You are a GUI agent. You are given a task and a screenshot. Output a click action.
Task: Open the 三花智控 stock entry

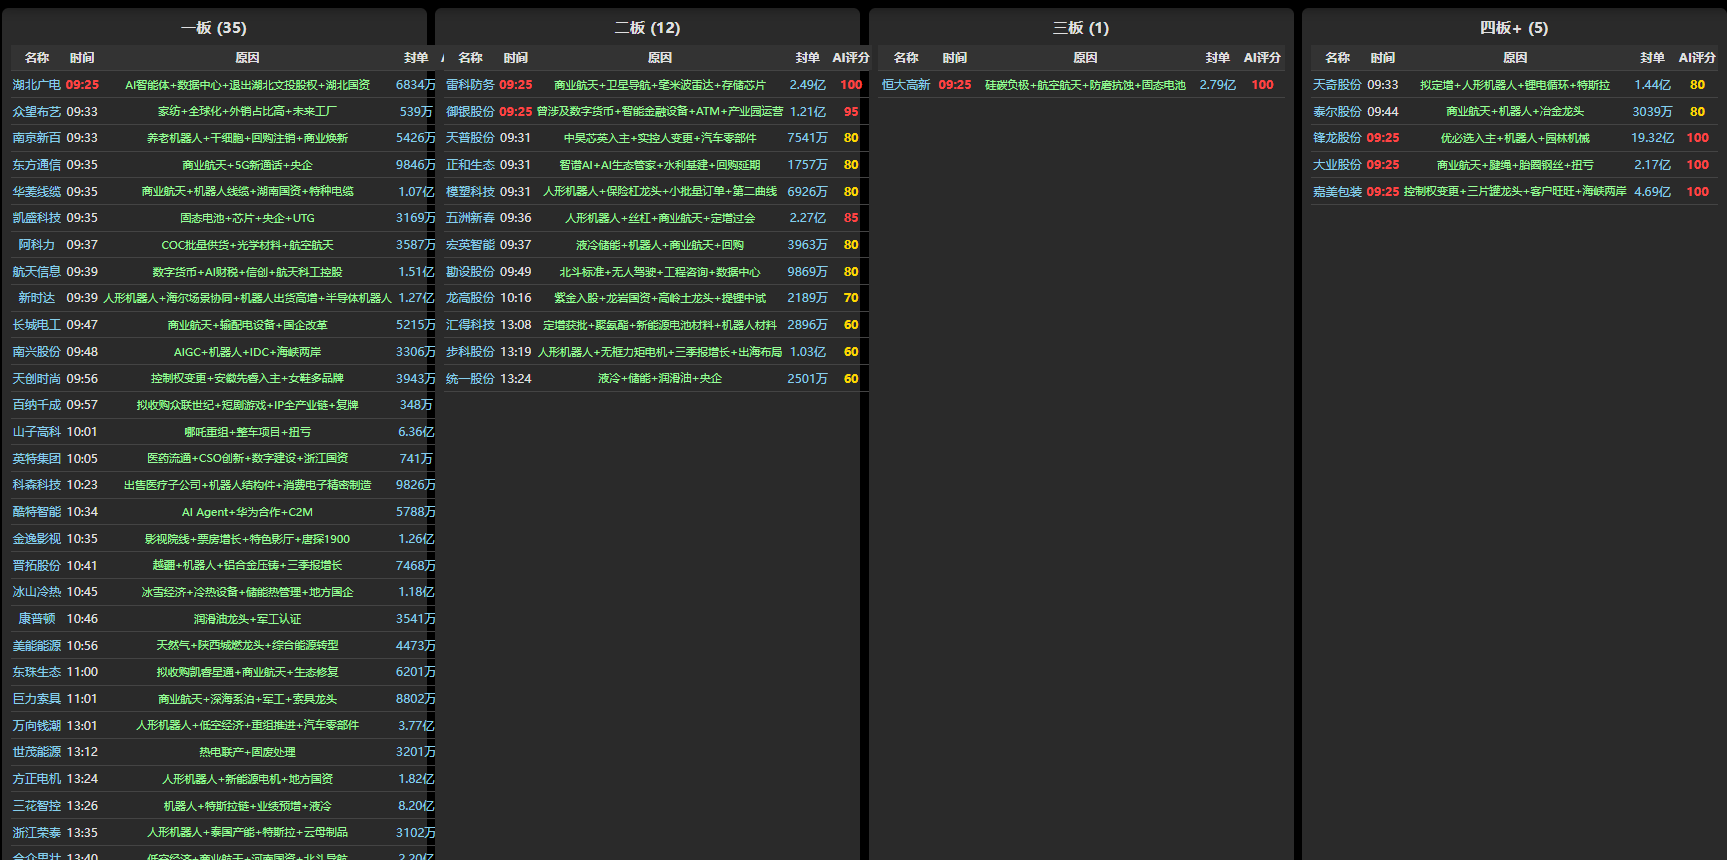(36, 806)
